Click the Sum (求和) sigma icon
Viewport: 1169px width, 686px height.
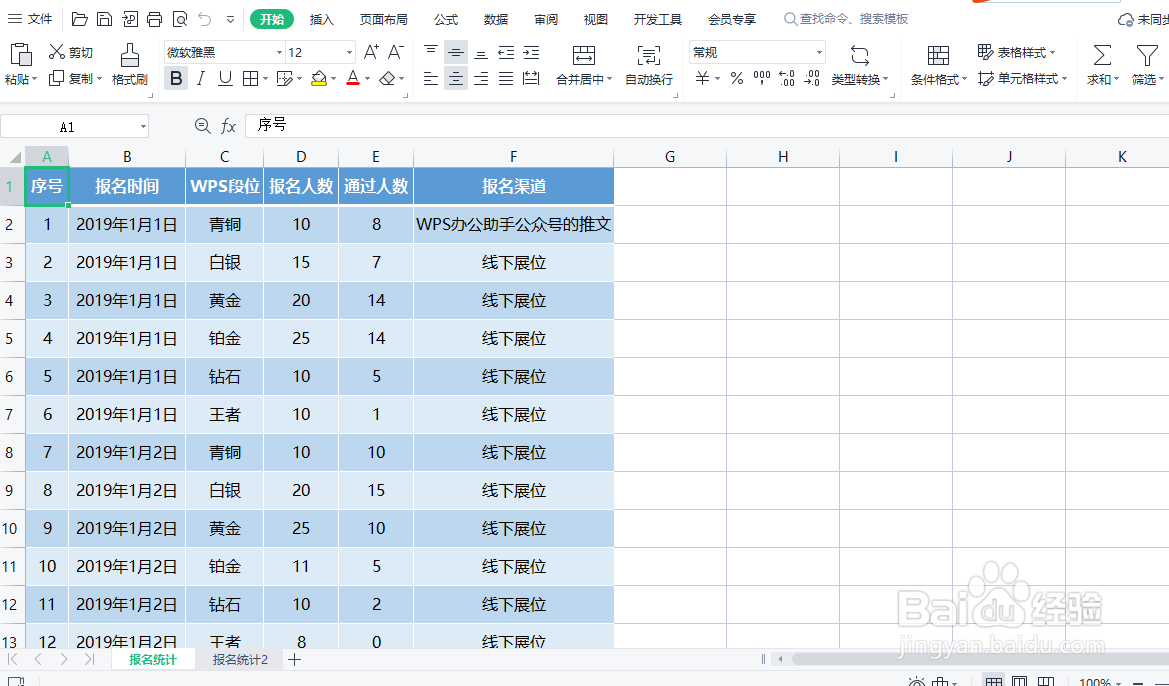[1102, 55]
